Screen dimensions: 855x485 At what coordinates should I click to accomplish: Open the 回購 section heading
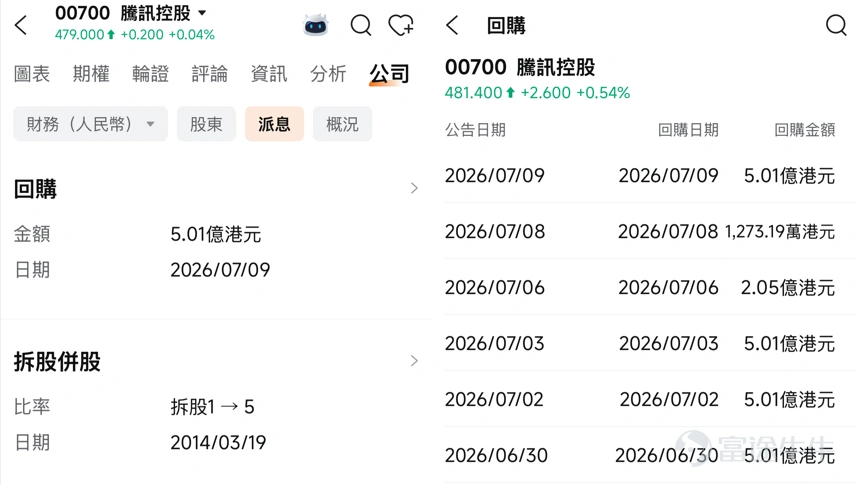pyautogui.click(x=35, y=189)
